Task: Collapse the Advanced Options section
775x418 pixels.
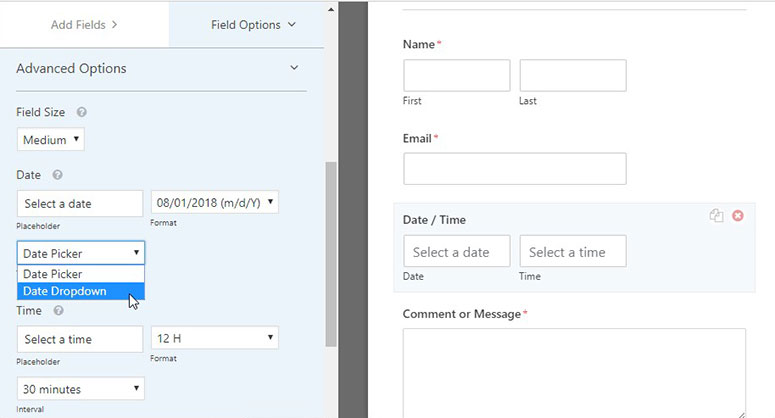Action: [294, 68]
